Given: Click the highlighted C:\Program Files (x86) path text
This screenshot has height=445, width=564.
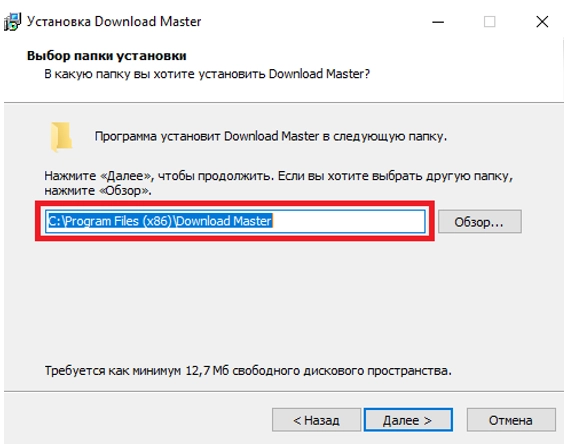Looking at the screenshot, I should (160, 221).
